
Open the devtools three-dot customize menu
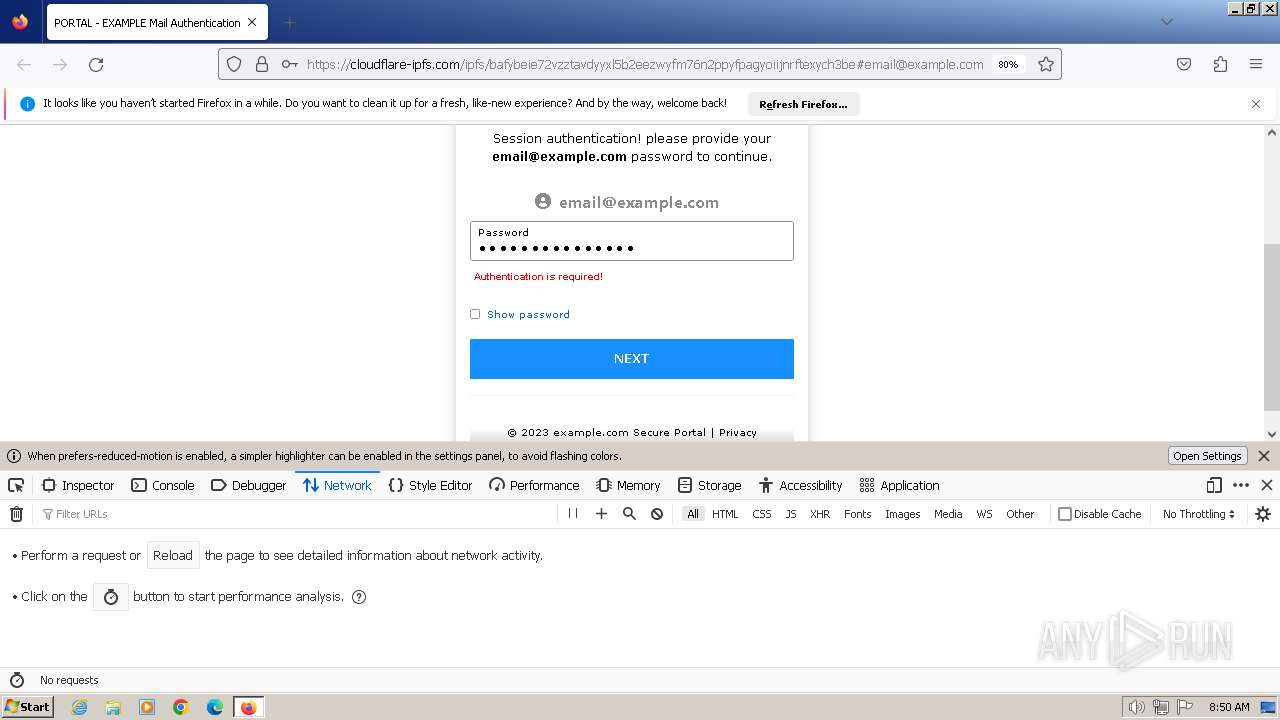(1241, 485)
